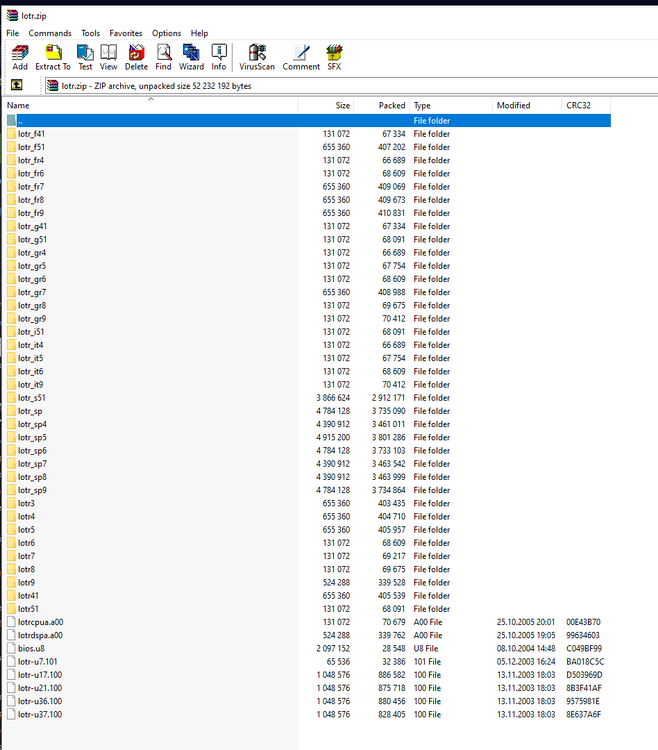Select the bios.u8 file icon
The height and width of the screenshot is (750, 658).
pos(11,649)
